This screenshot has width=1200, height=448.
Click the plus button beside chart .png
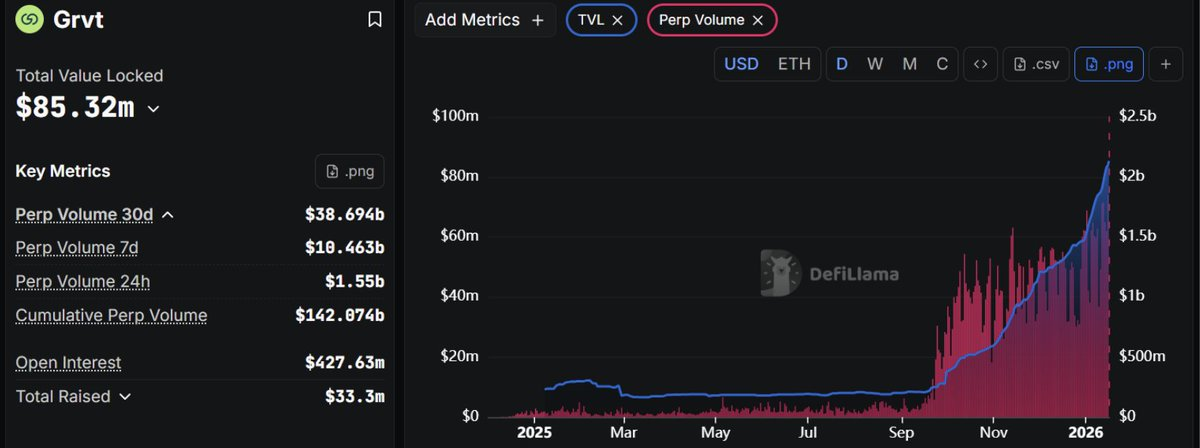[1165, 64]
